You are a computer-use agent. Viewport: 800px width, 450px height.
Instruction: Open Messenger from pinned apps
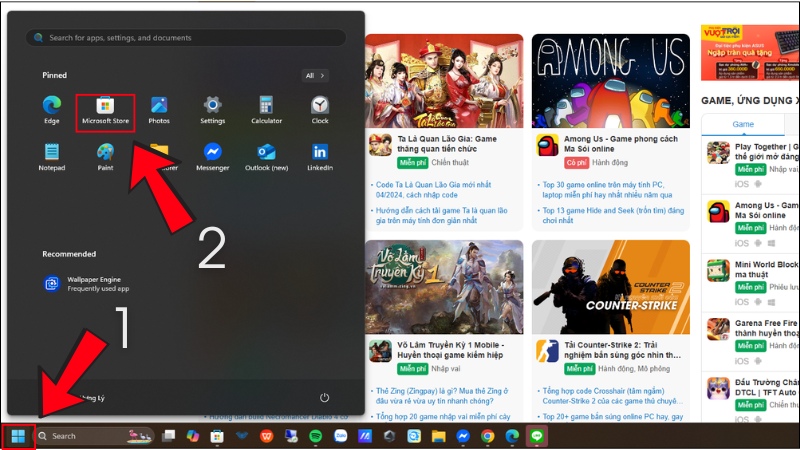point(212,156)
